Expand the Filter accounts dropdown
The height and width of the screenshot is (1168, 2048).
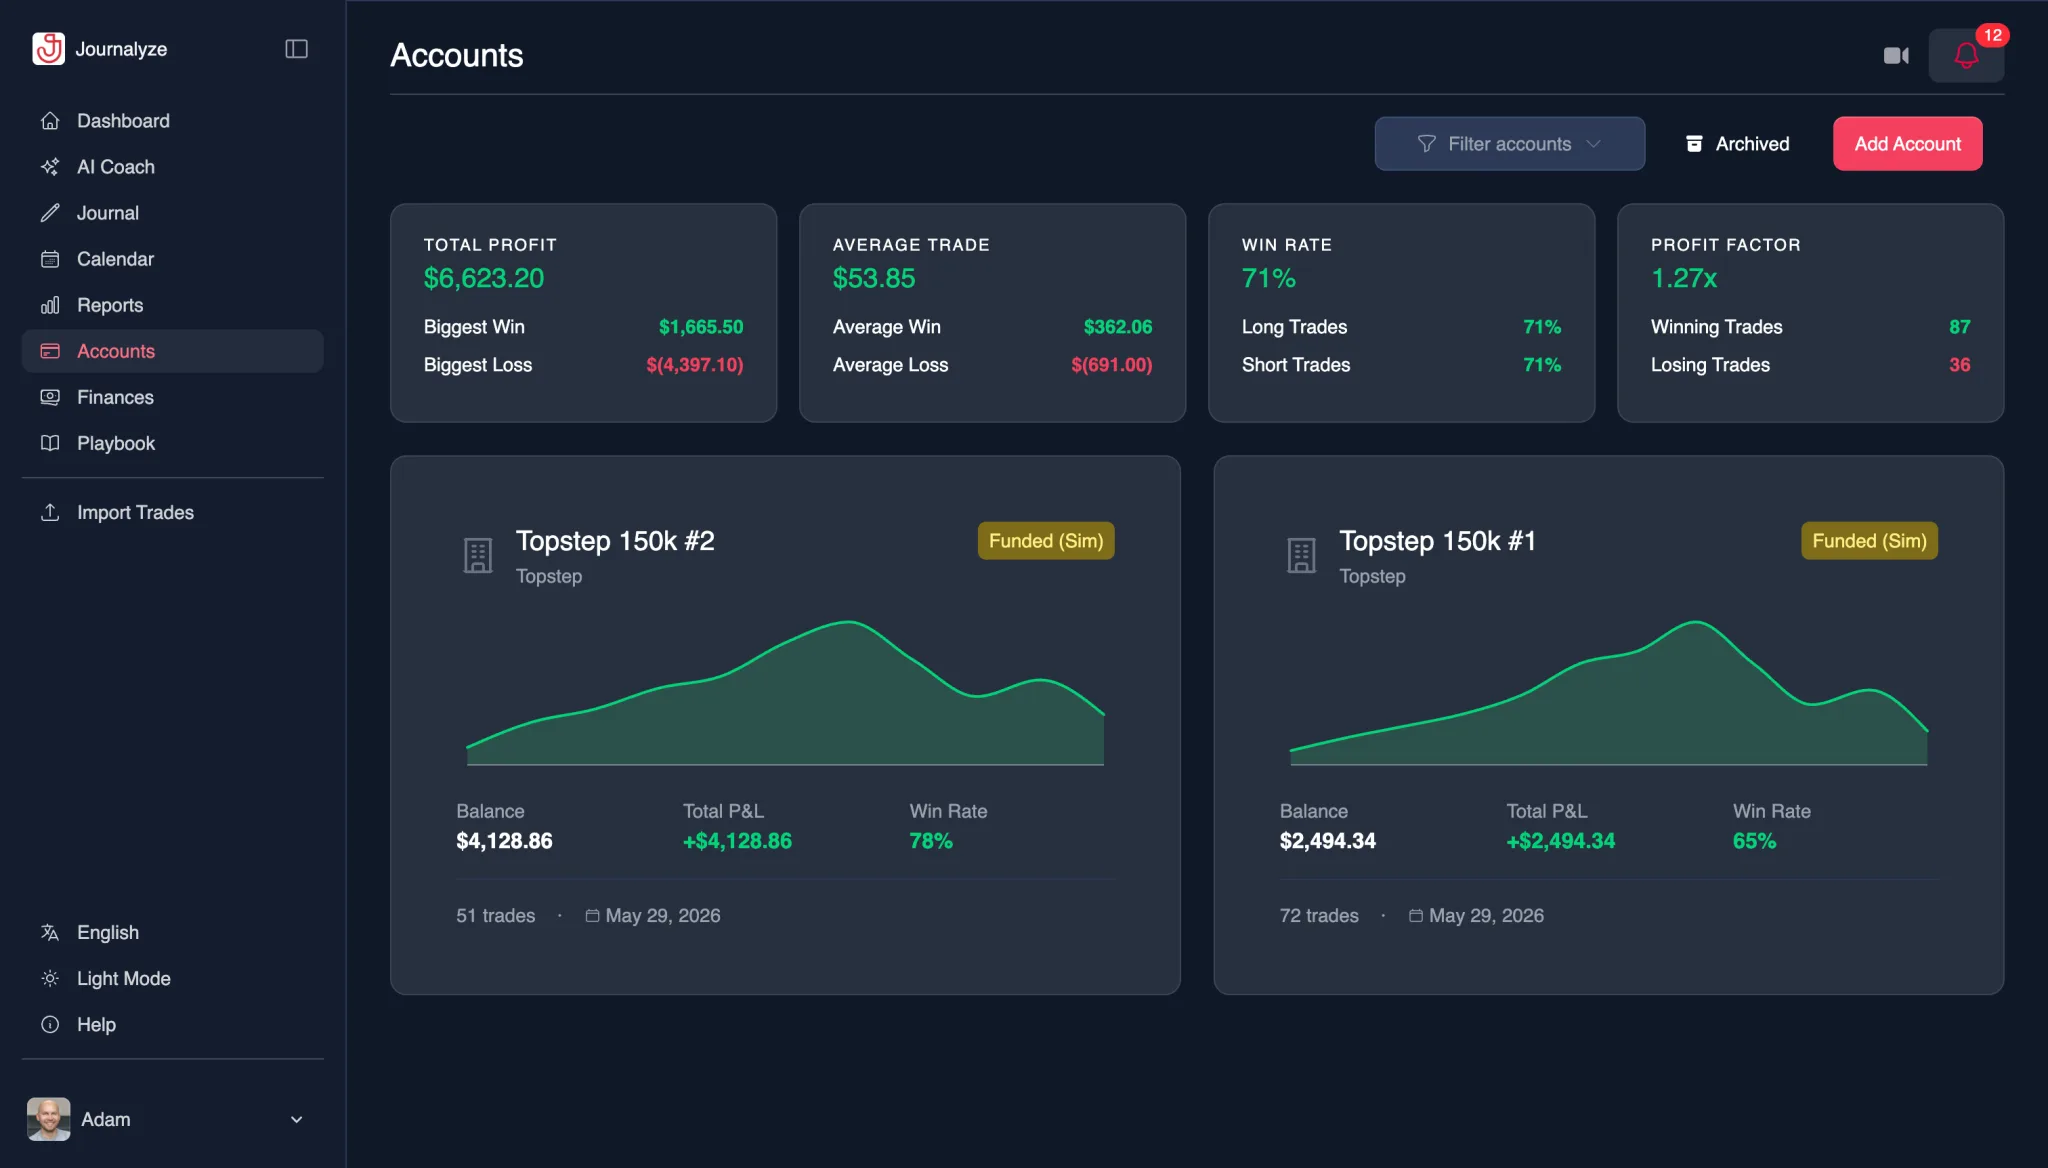1509,144
